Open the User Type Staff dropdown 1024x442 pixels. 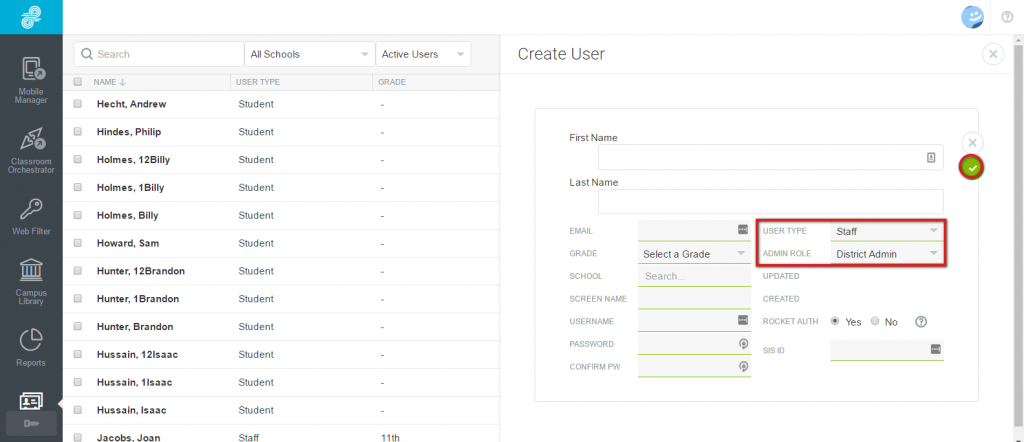[887, 231]
